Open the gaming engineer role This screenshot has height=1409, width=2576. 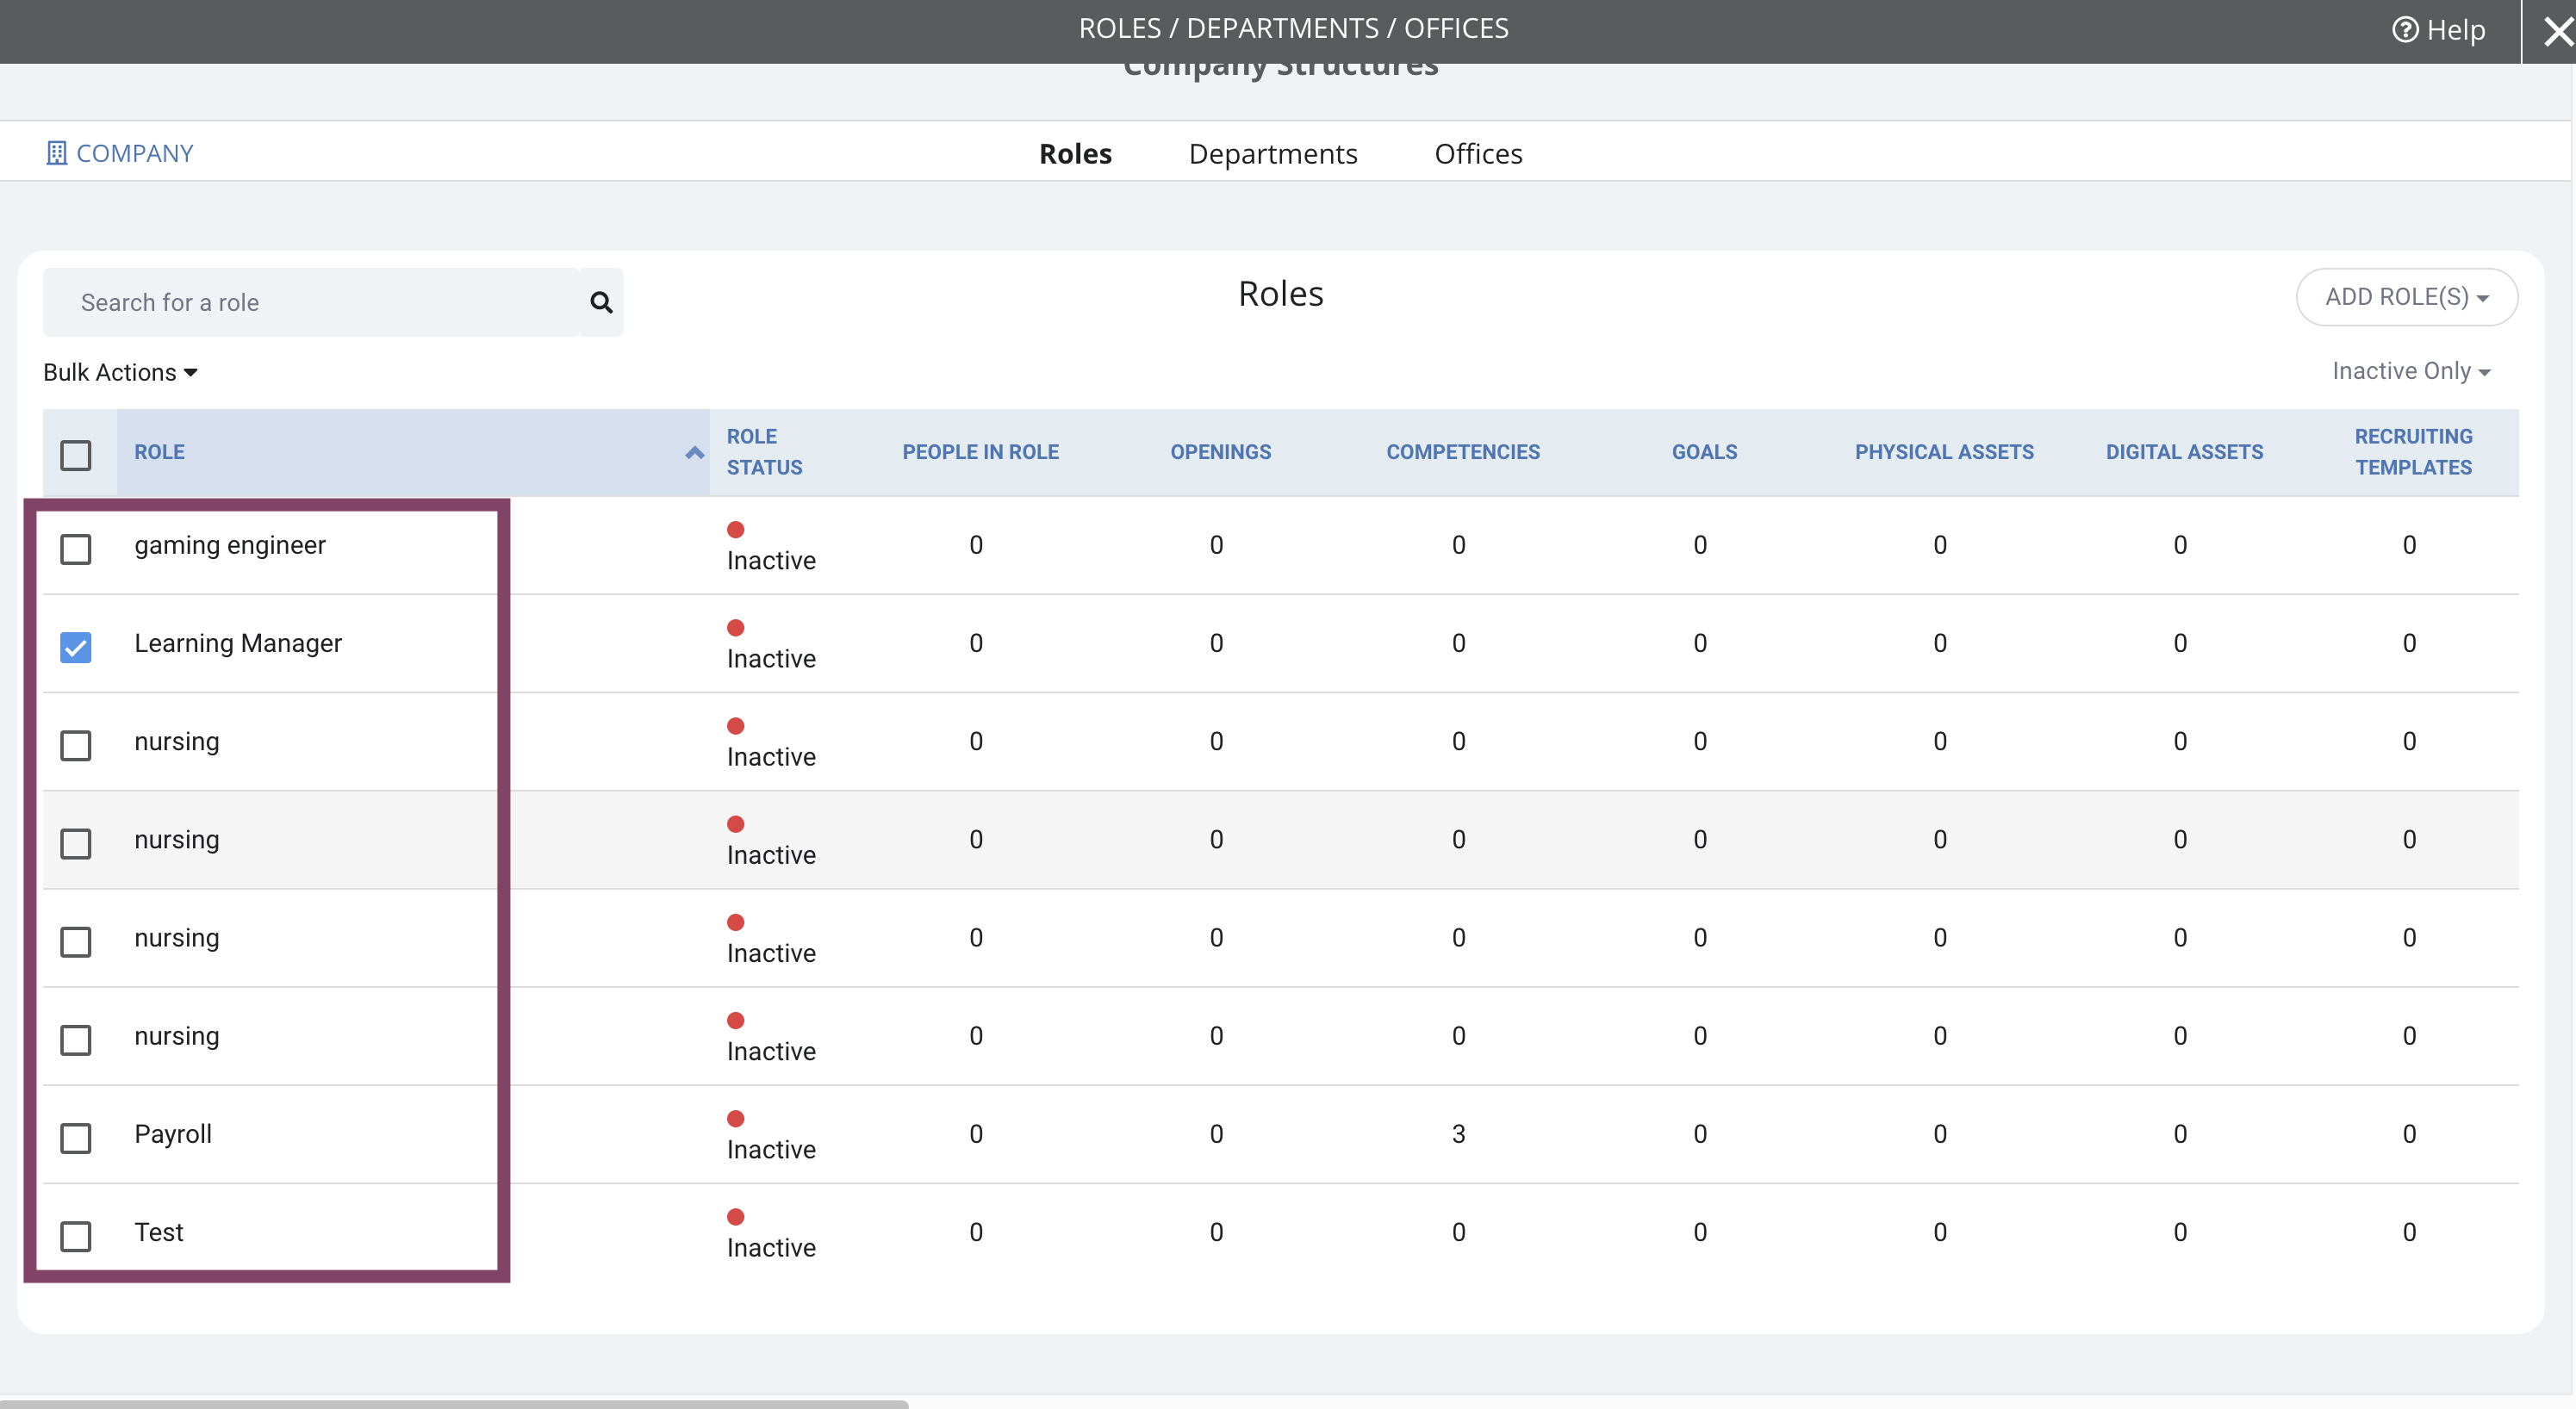tap(230, 545)
